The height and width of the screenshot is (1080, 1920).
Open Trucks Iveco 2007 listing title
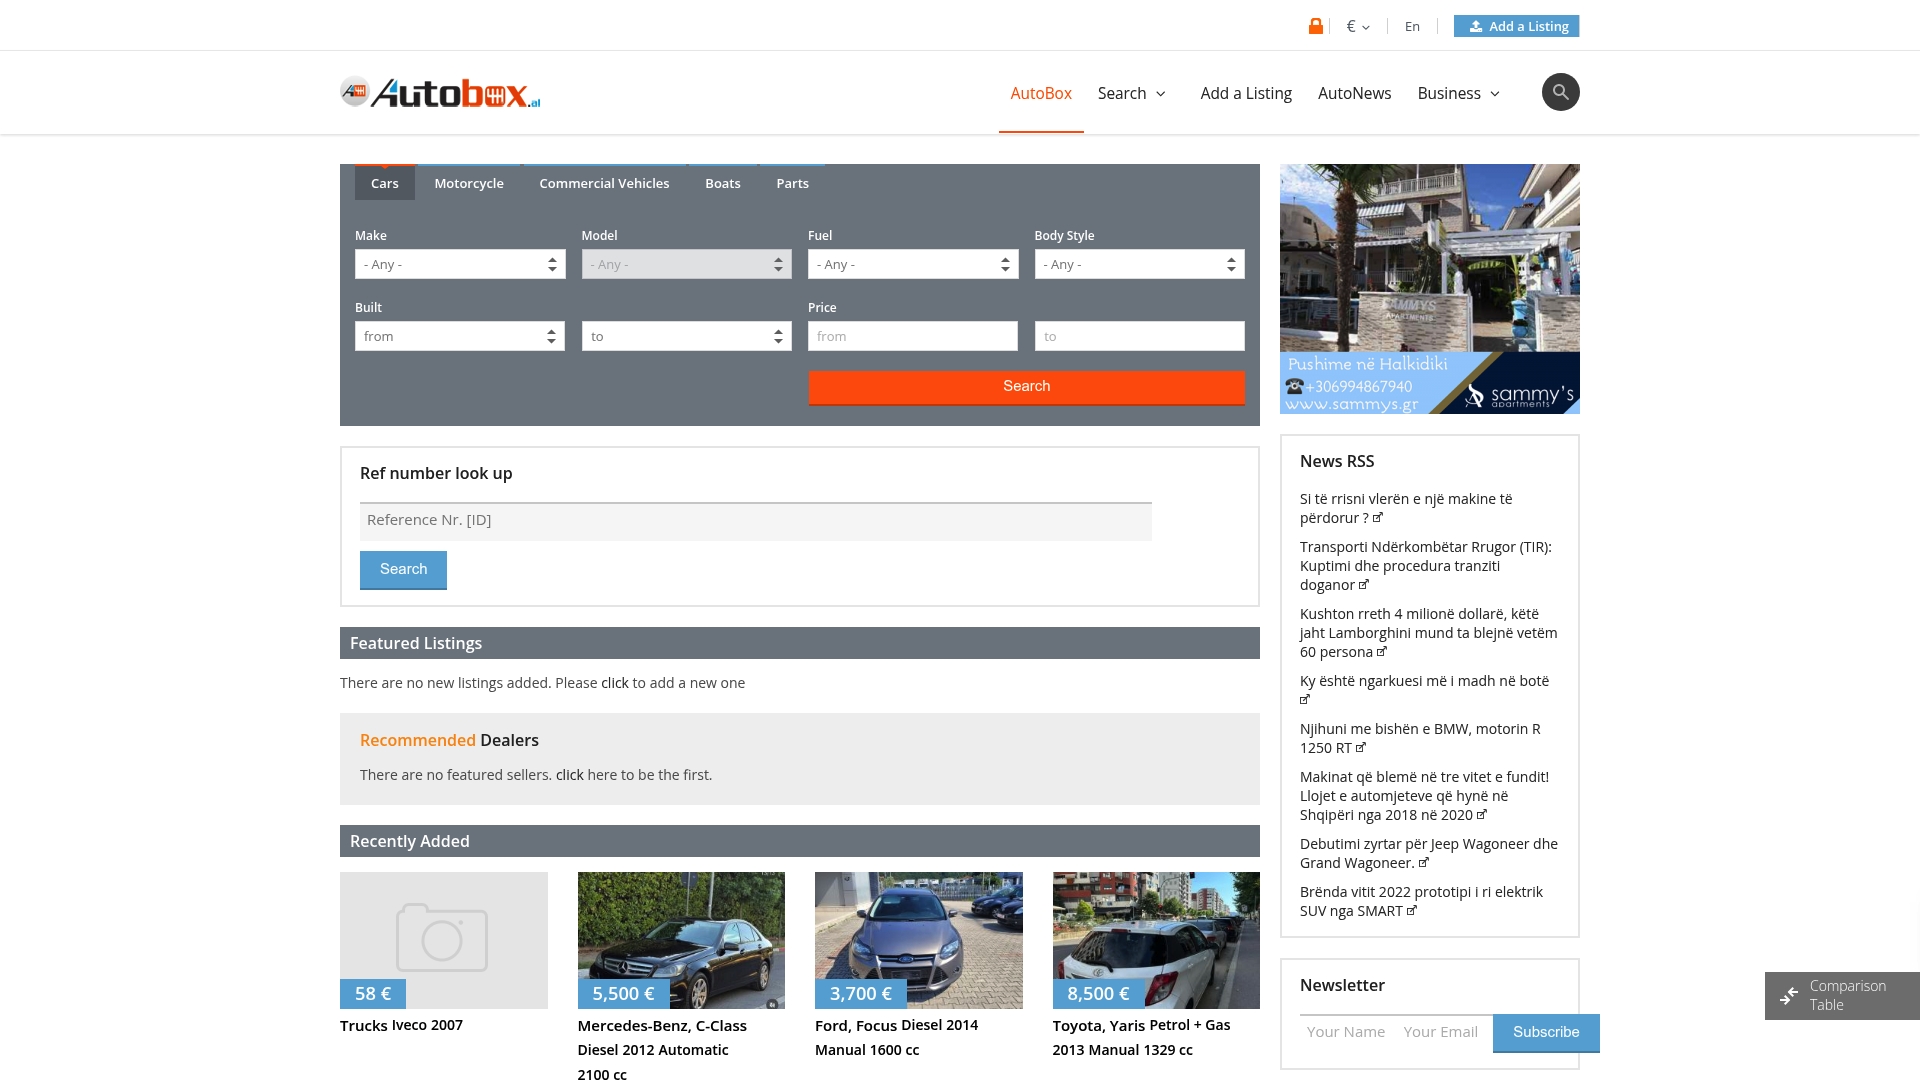pos(401,1025)
